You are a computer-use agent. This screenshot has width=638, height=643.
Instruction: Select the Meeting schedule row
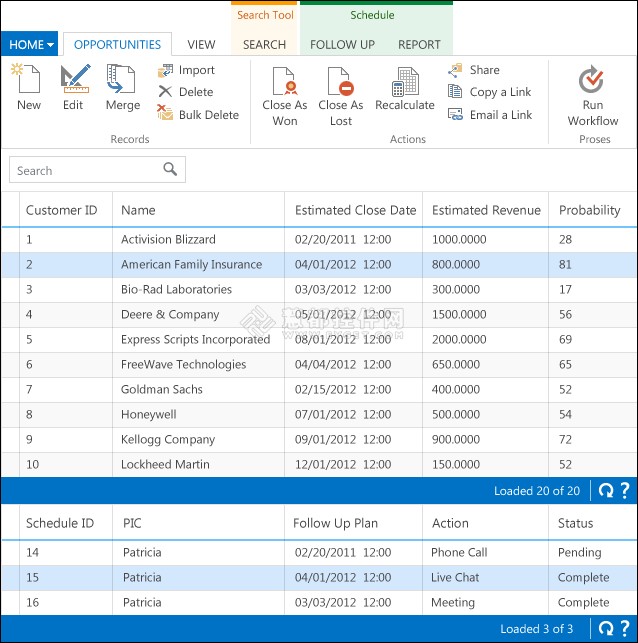click(x=319, y=602)
